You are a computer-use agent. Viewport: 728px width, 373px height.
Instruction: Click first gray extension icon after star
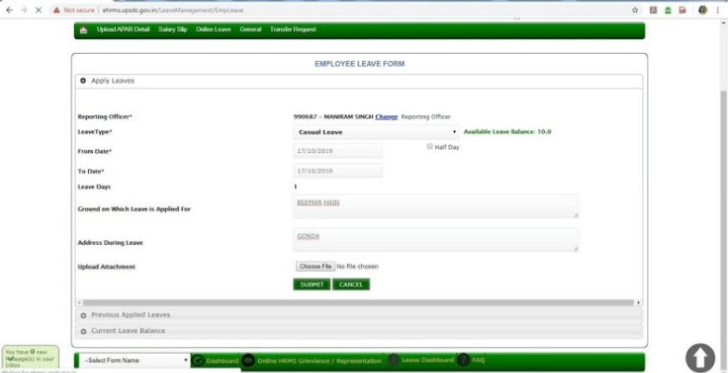[653, 10]
